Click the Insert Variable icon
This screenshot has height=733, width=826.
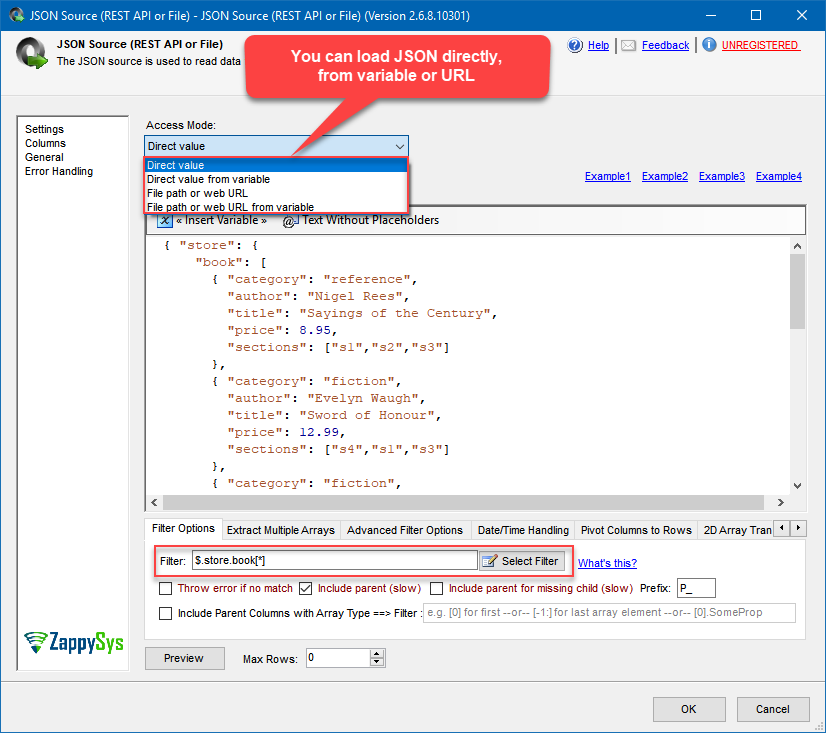coord(165,221)
